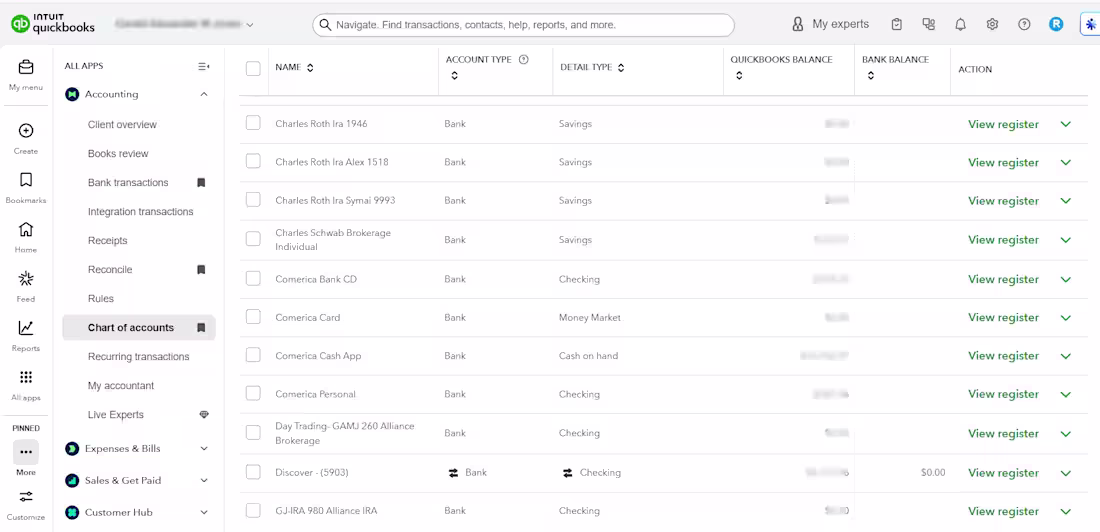Viewport: 1100px width, 532px height.
Task: Click the Create plus icon
Action: [x=26, y=131]
